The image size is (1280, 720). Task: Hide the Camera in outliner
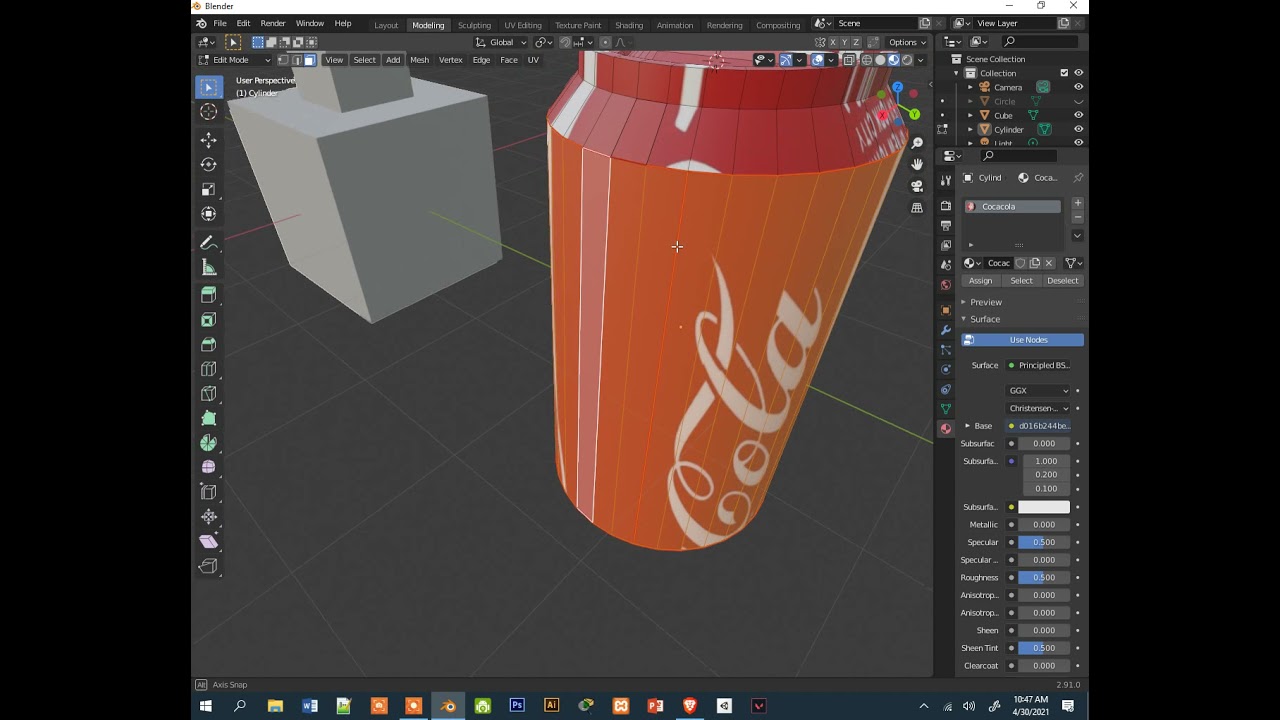[x=1078, y=87]
